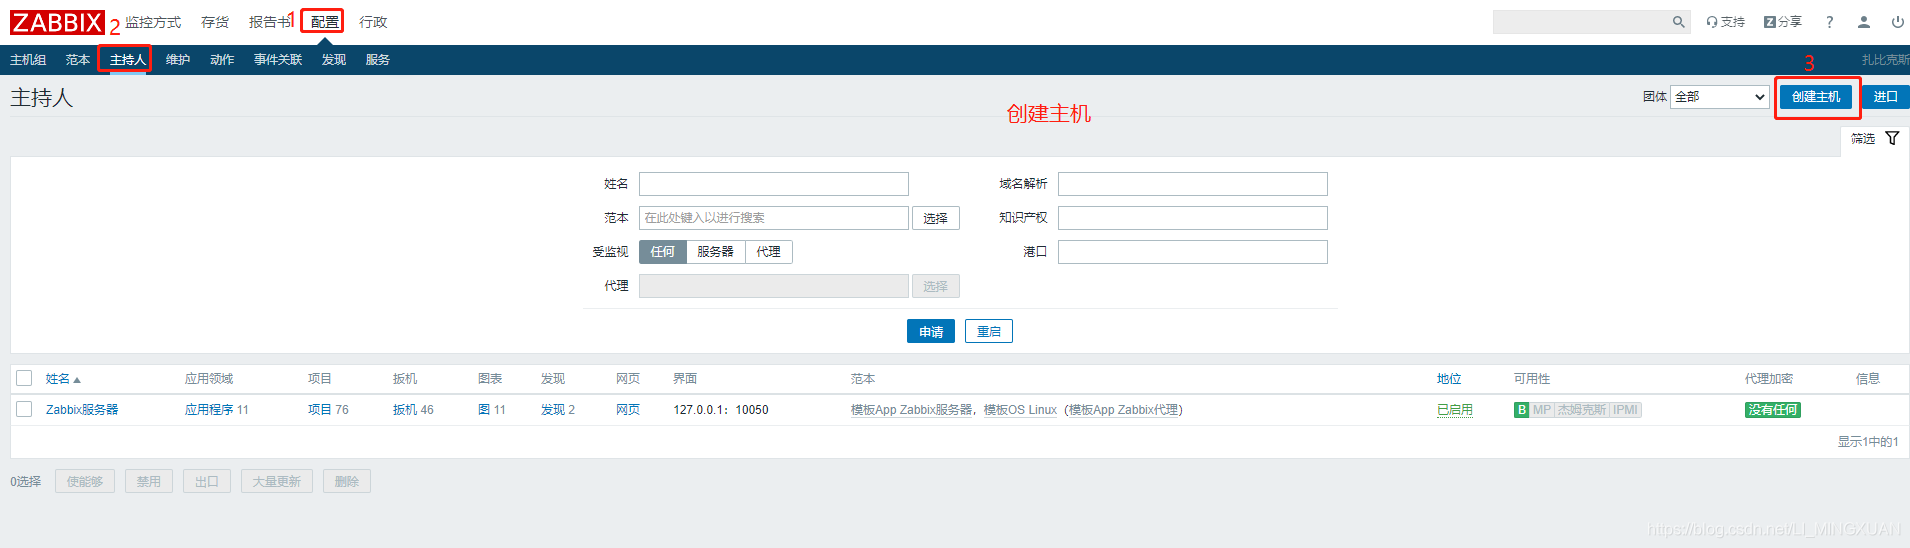Open the 监控方式 top menu
This screenshot has height=548, width=1910.
[153, 22]
